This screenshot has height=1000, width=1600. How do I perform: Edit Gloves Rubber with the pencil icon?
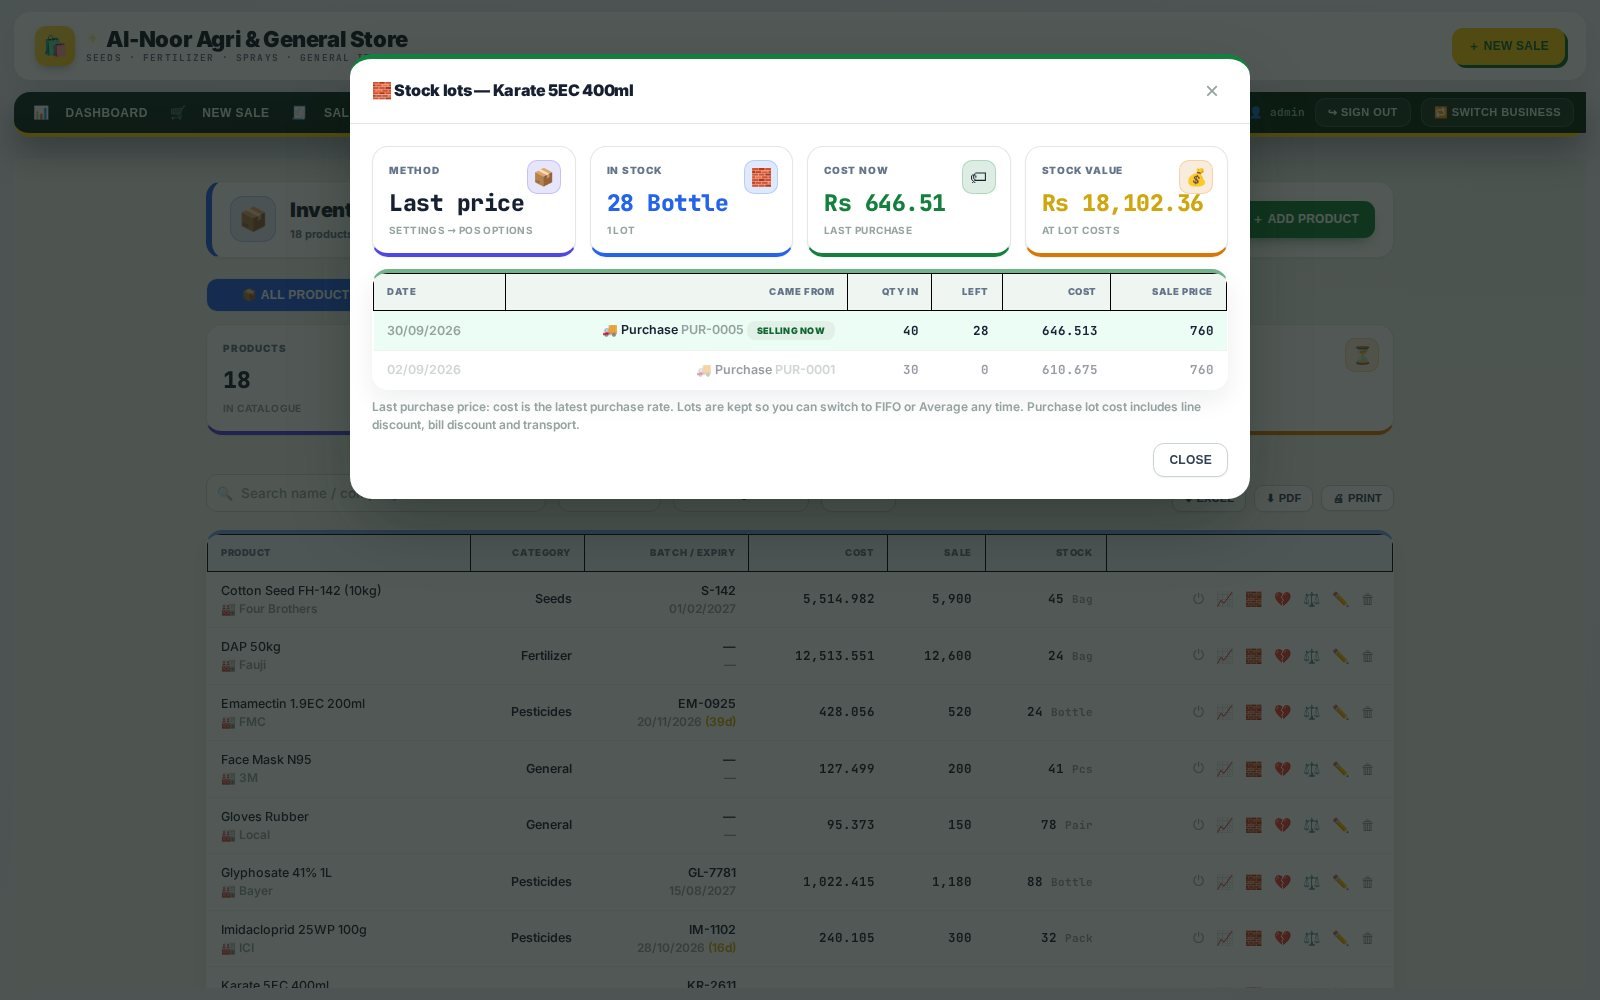(1340, 826)
